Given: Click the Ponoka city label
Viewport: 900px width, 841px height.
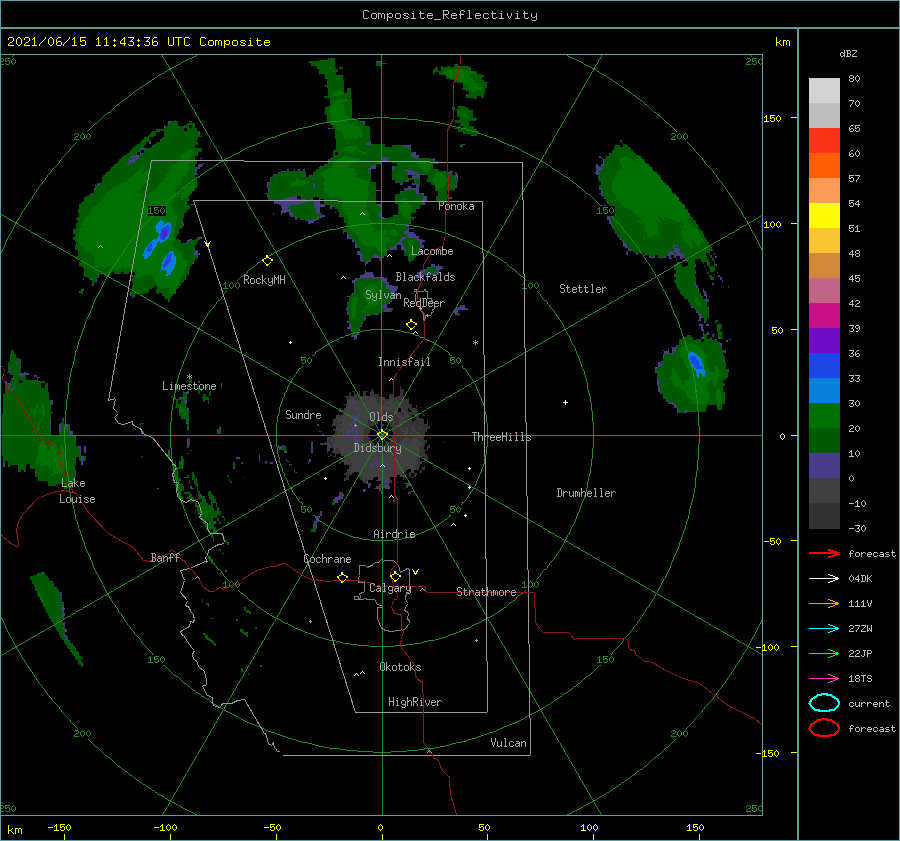Looking at the screenshot, I should click(456, 206).
